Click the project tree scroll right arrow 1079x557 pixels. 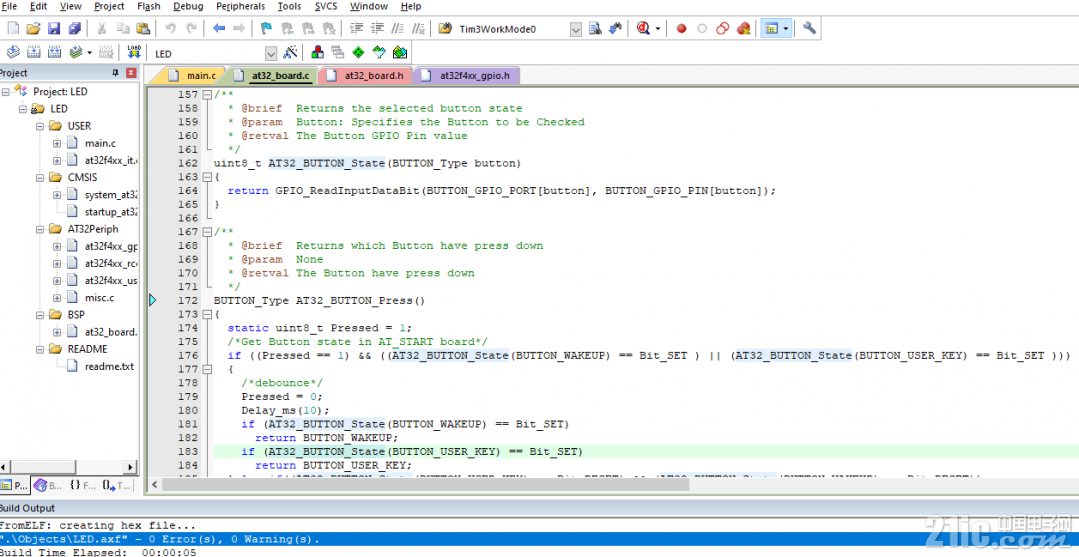(x=130, y=467)
